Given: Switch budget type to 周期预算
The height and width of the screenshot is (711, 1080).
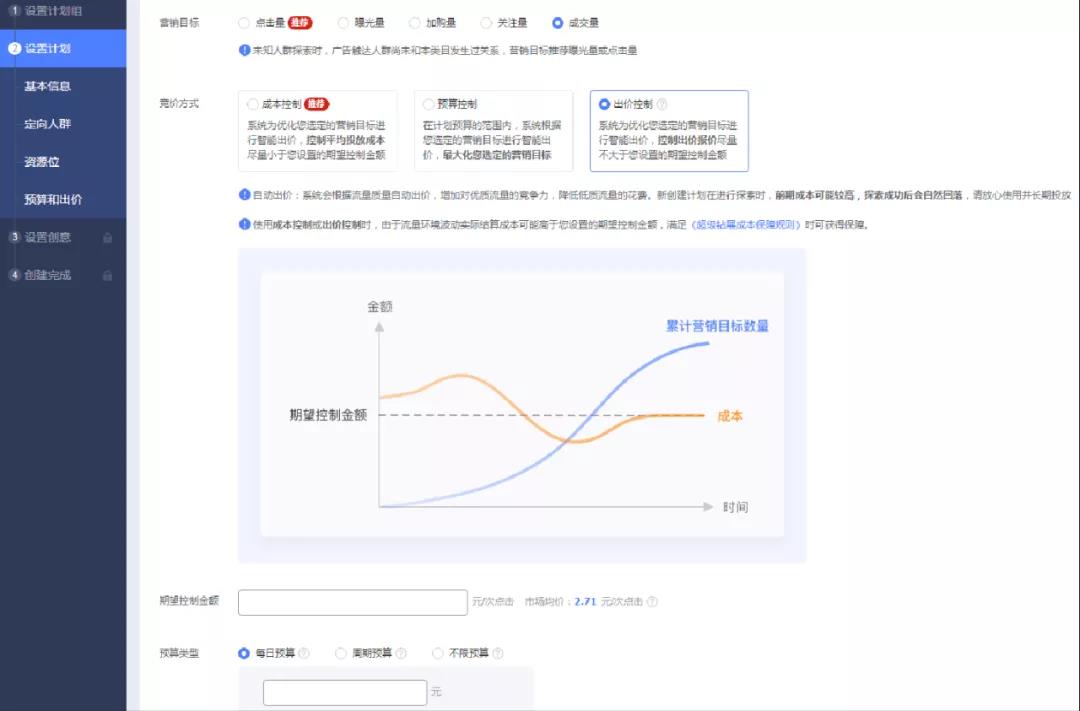Looking at the screenshot, I should (x=342, y=653).
